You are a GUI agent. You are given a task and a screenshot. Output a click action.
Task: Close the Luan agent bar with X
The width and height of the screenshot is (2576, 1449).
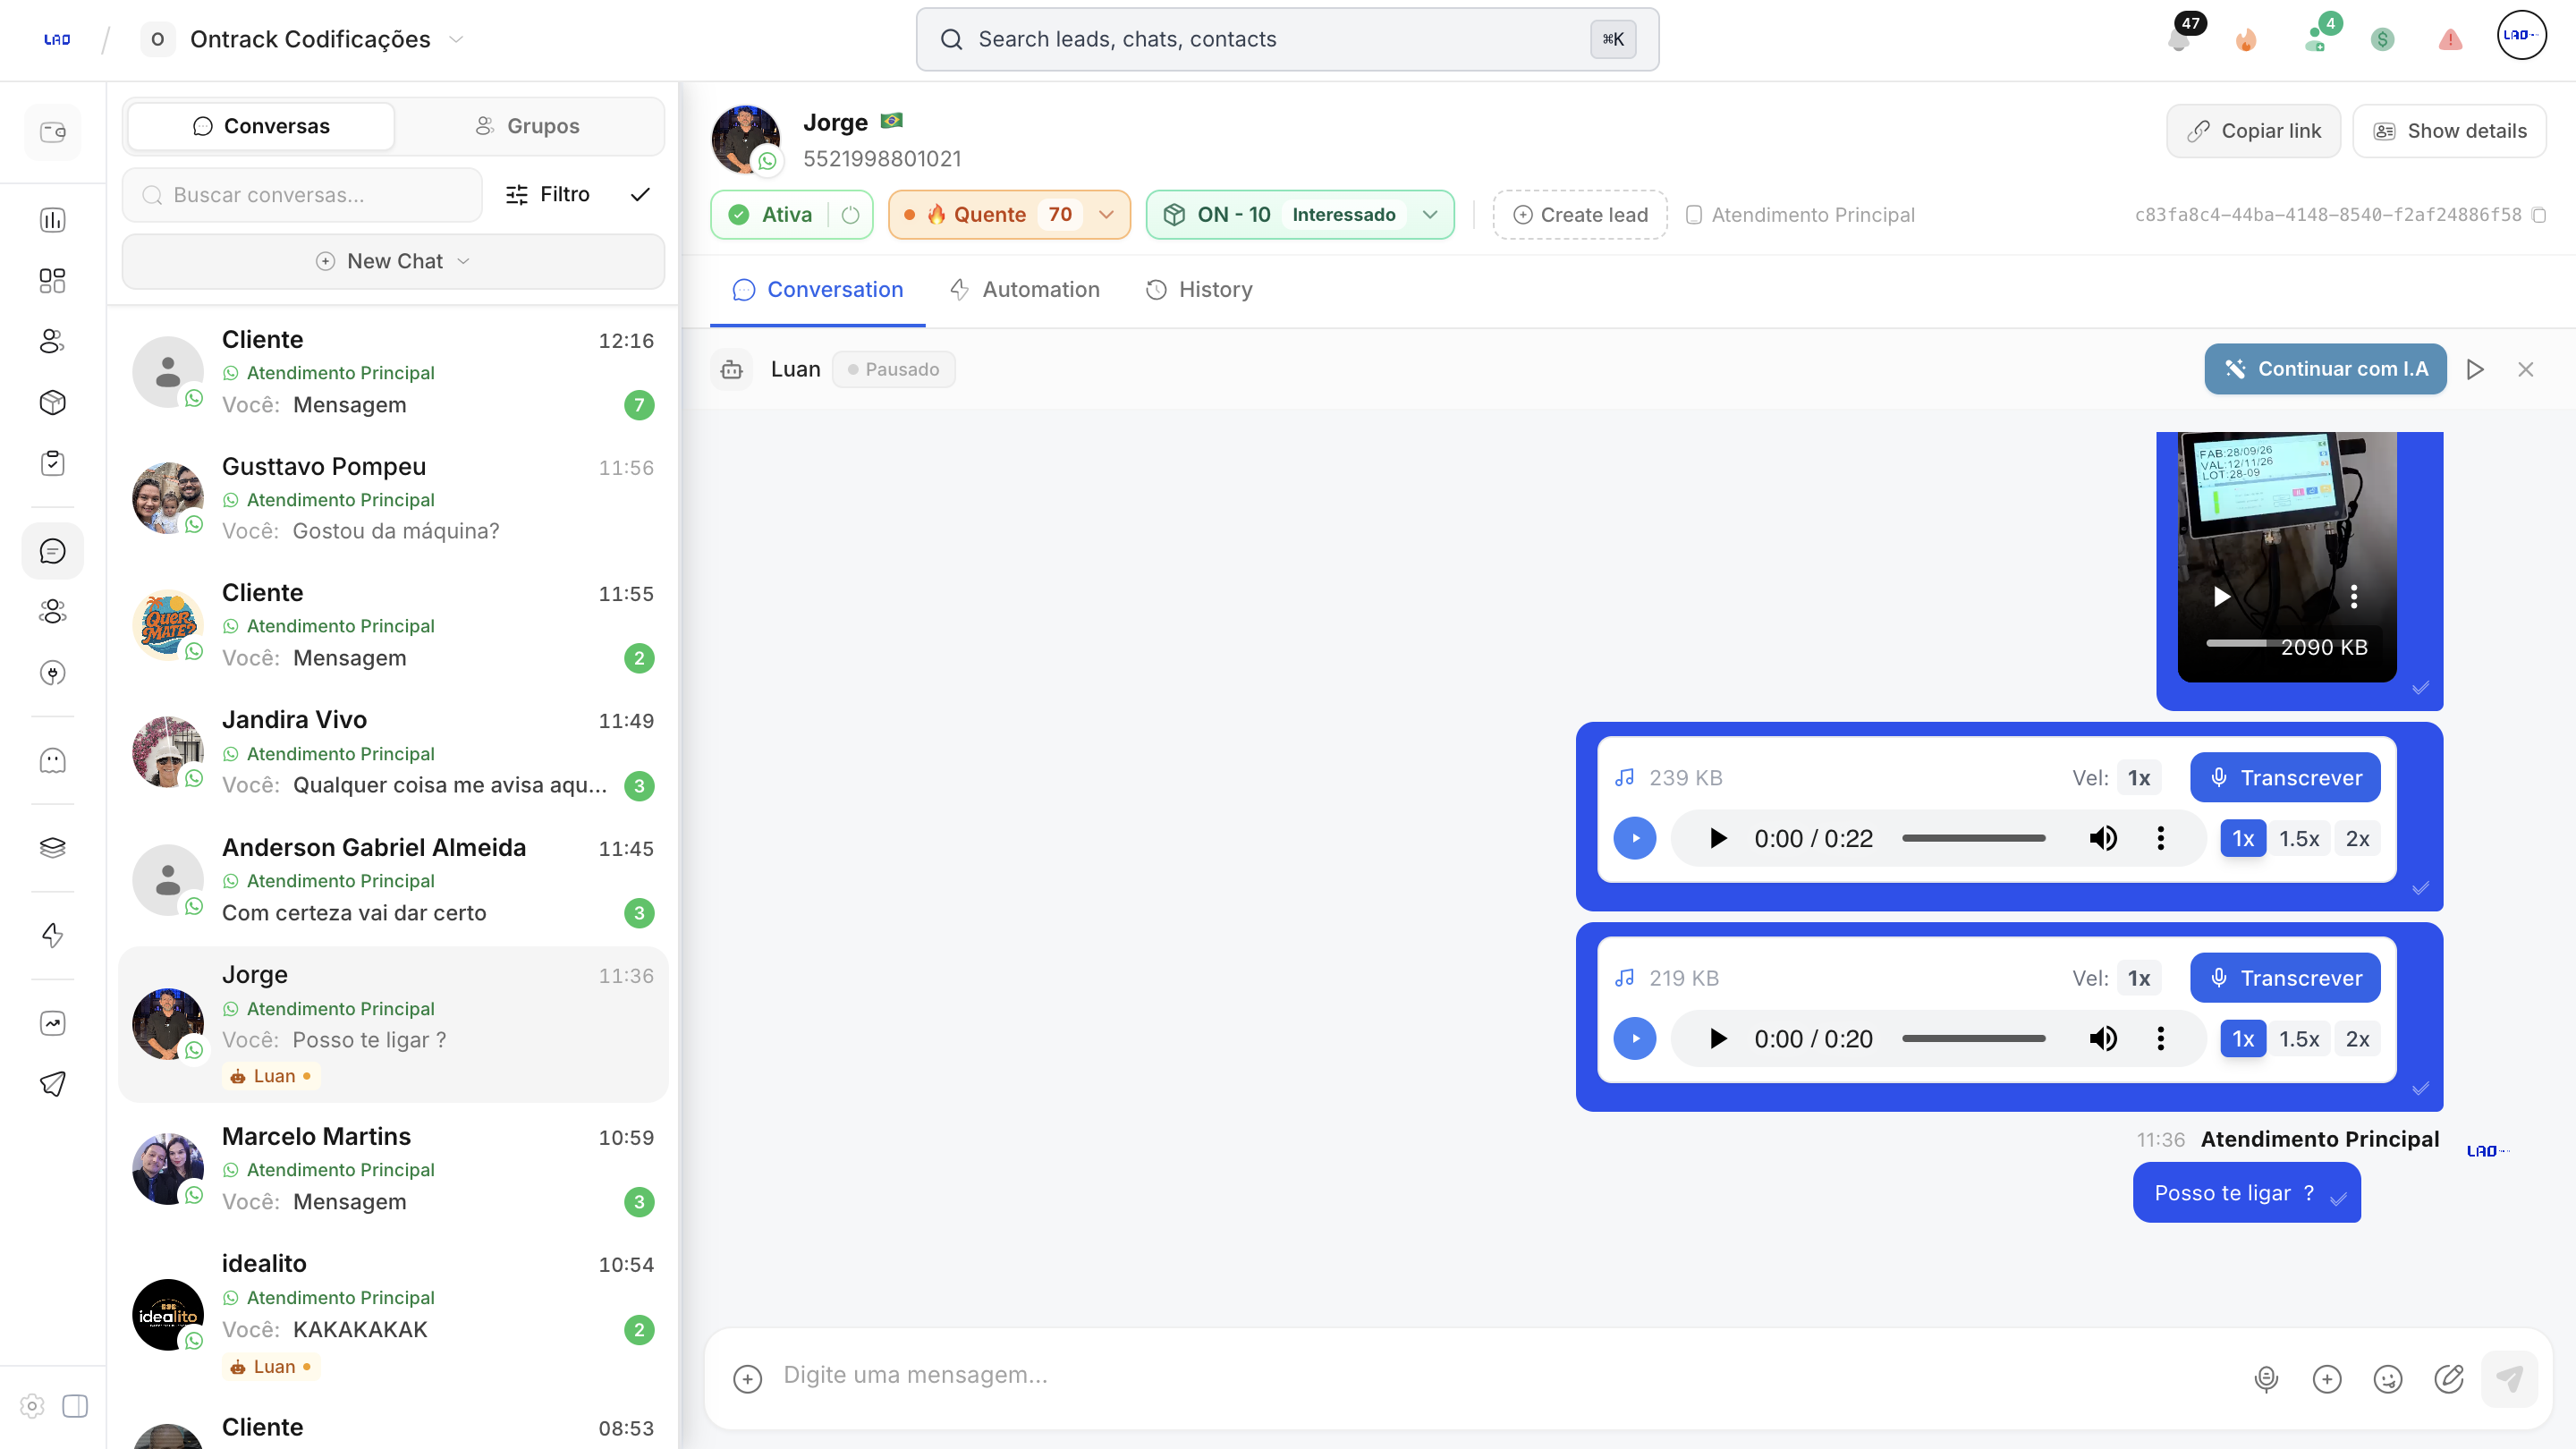click(x=2526, y=370)
